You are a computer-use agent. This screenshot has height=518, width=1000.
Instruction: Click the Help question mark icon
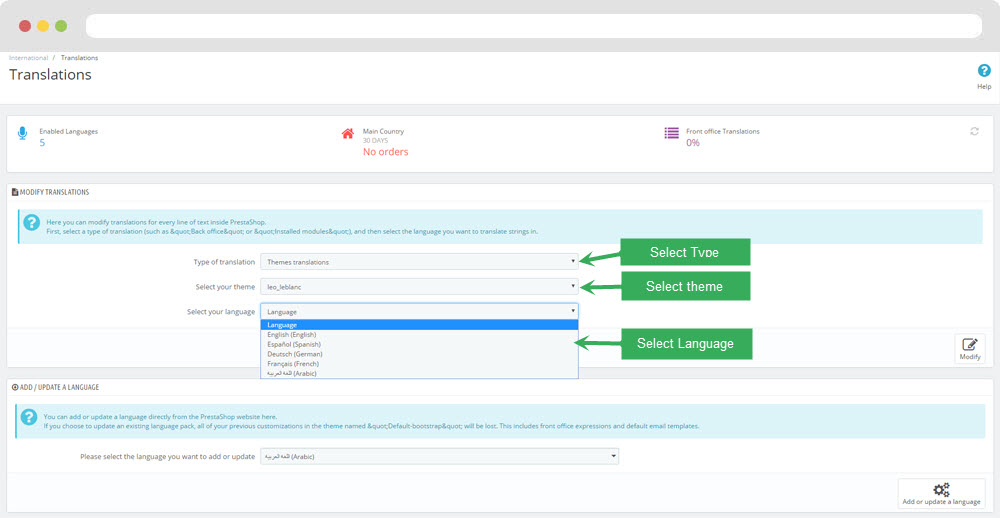(x=983, y=71)
